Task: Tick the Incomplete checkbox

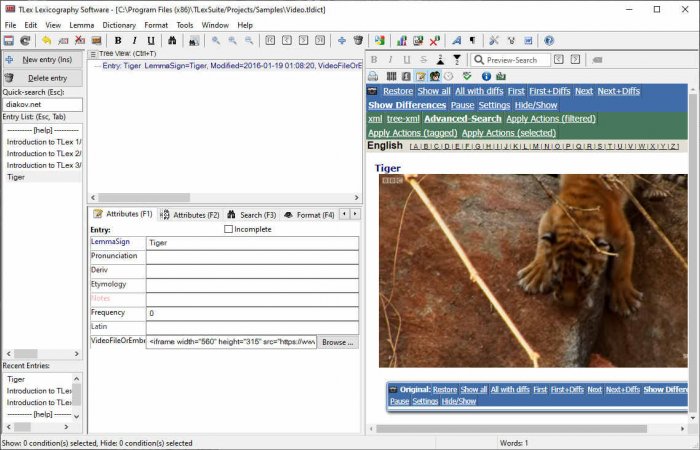Action: [x=229, y=229]
